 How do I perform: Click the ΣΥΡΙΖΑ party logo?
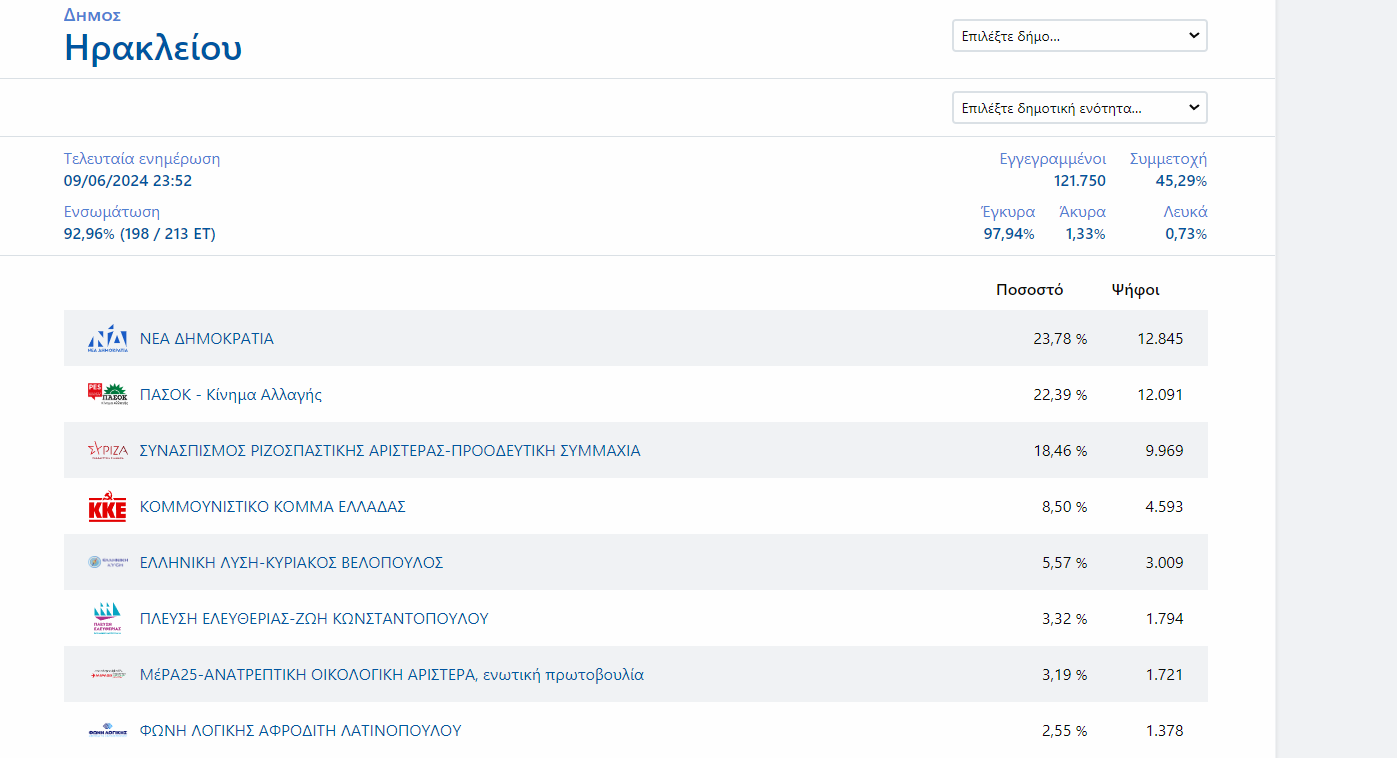click(x=107, y=451)
